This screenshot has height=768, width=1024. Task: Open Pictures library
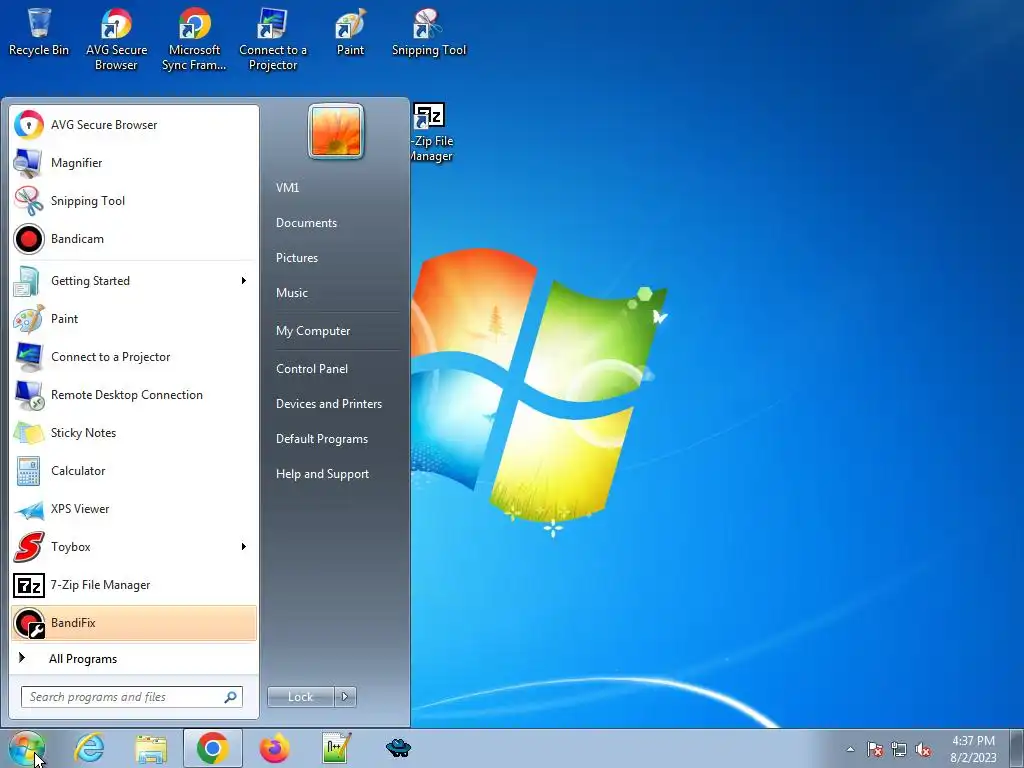click(337, 258)
